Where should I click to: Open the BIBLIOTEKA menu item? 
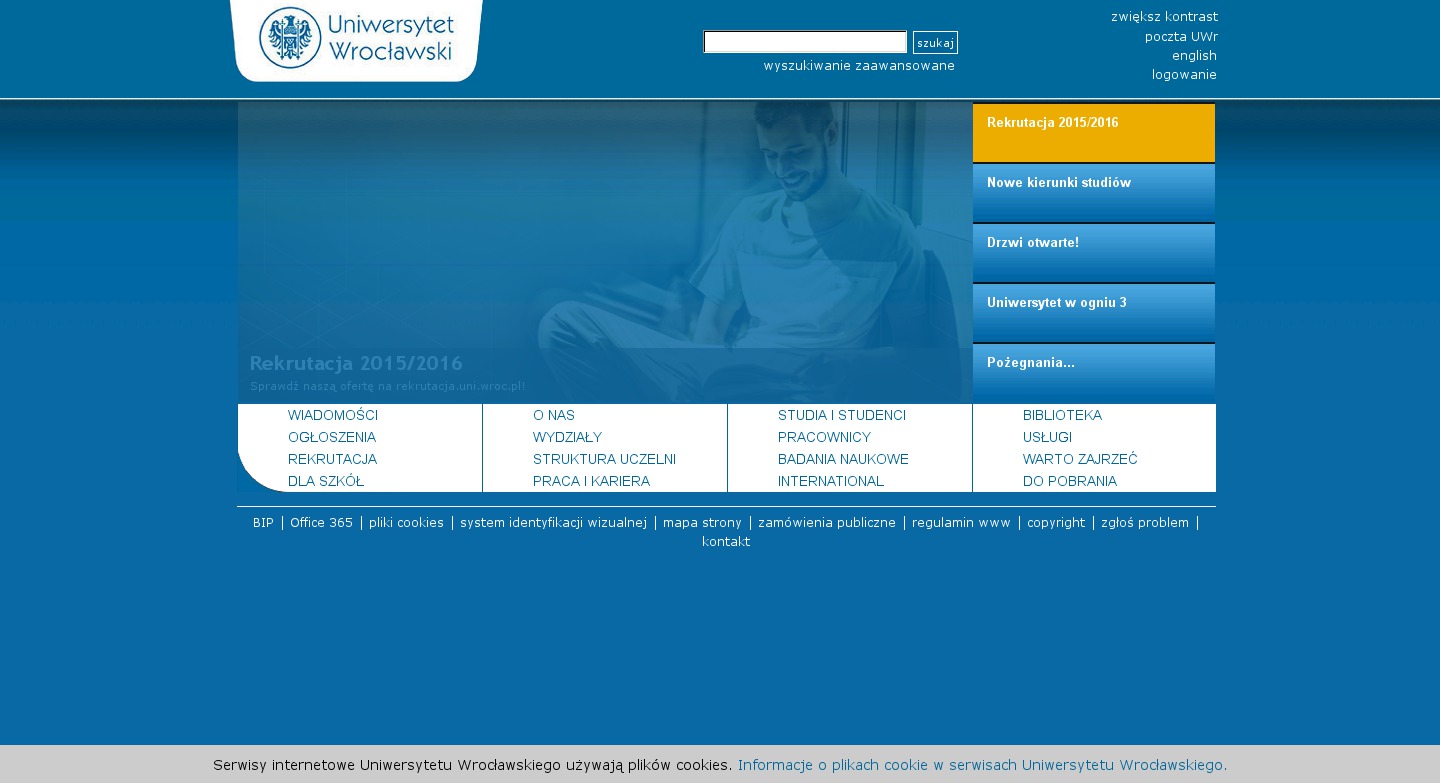1062,415
